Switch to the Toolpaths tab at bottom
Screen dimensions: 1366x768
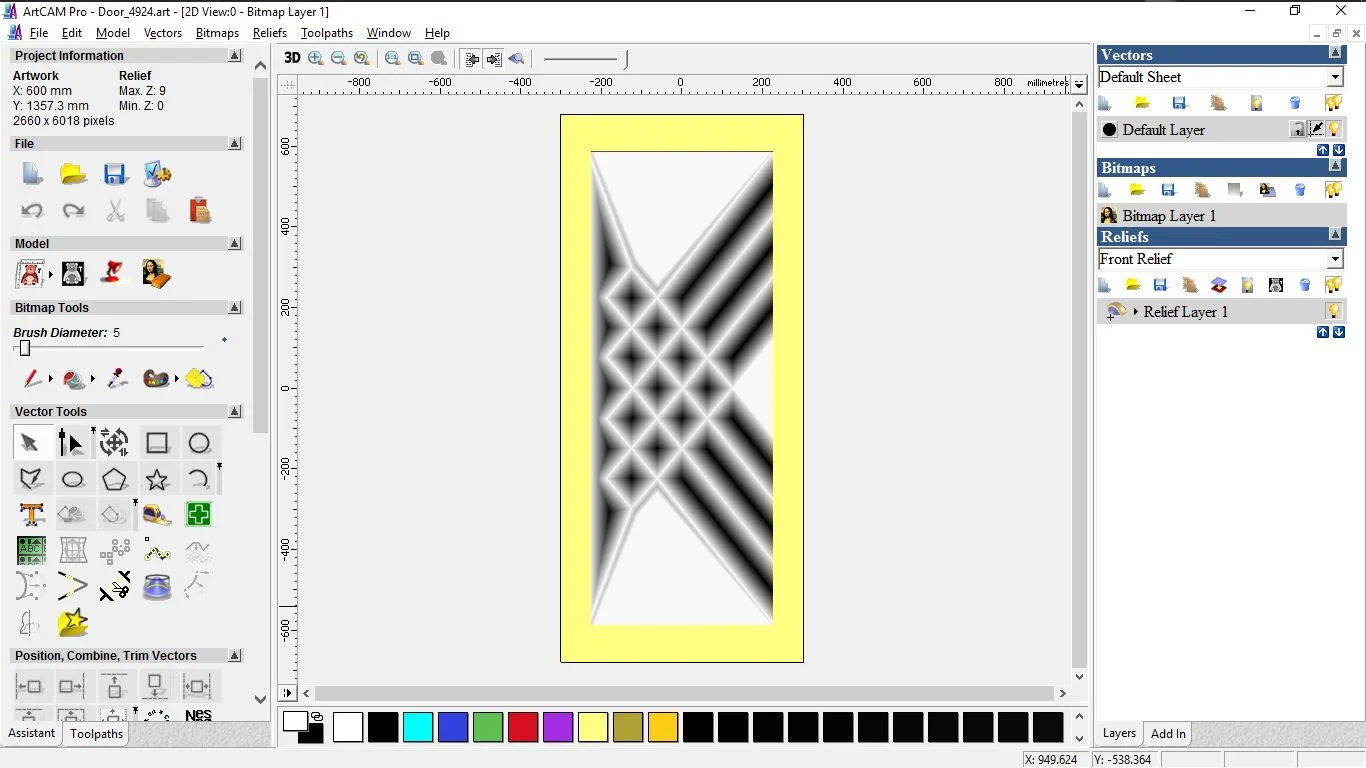96,734
